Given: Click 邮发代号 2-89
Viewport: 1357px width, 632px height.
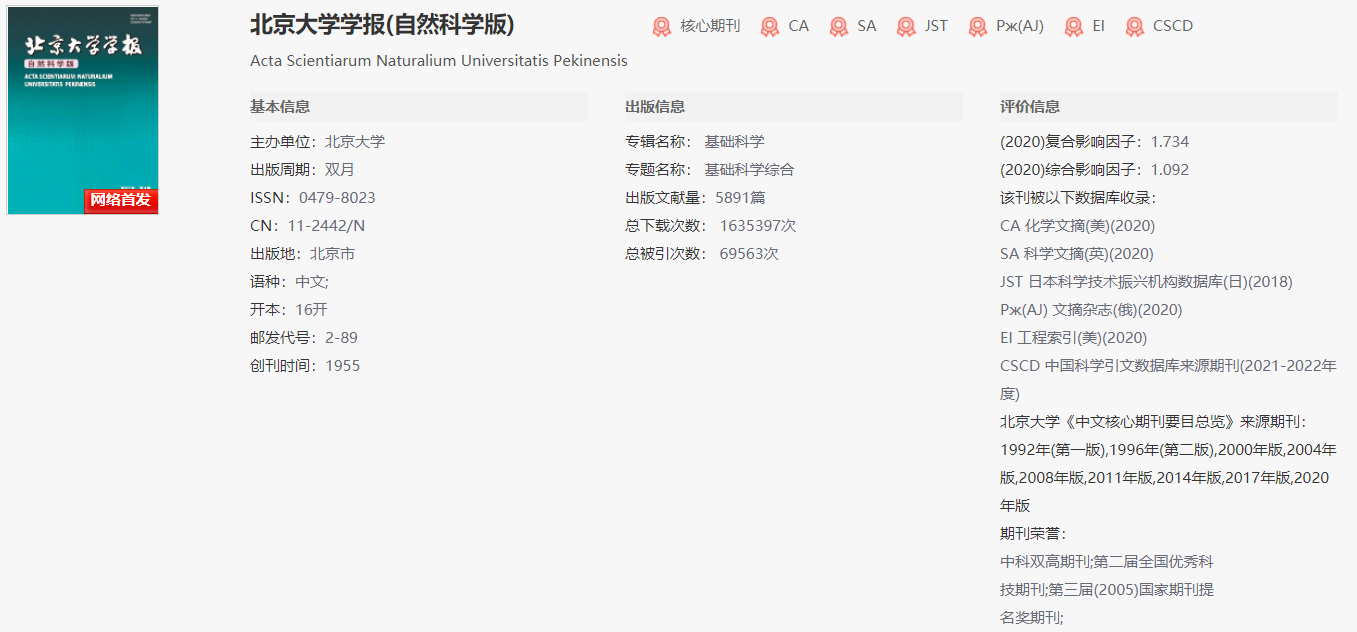Looking at the screenshot, I should click(304, 338).
